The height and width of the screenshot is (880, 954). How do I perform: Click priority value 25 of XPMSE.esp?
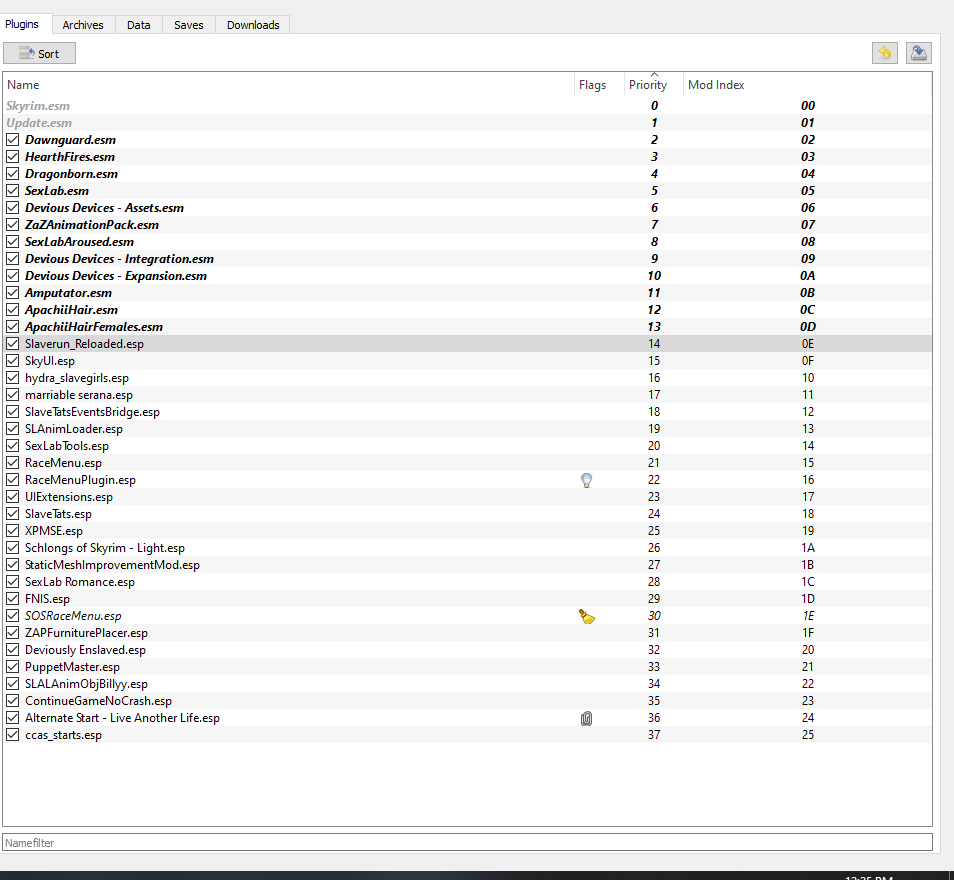pos(654,531)
